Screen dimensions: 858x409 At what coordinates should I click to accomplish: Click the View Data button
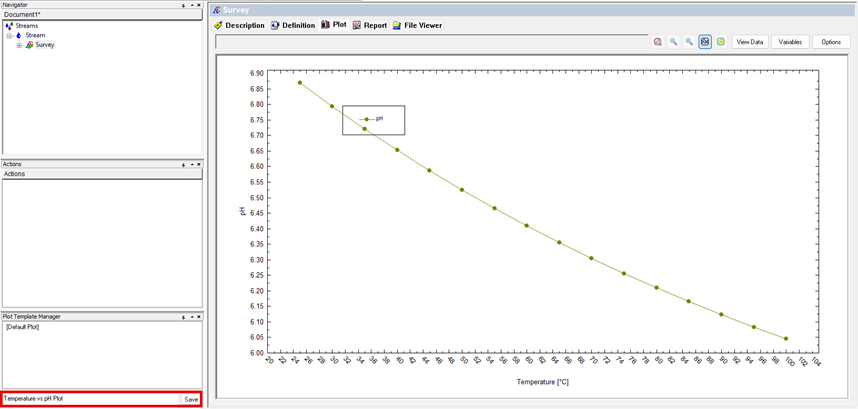749,42
